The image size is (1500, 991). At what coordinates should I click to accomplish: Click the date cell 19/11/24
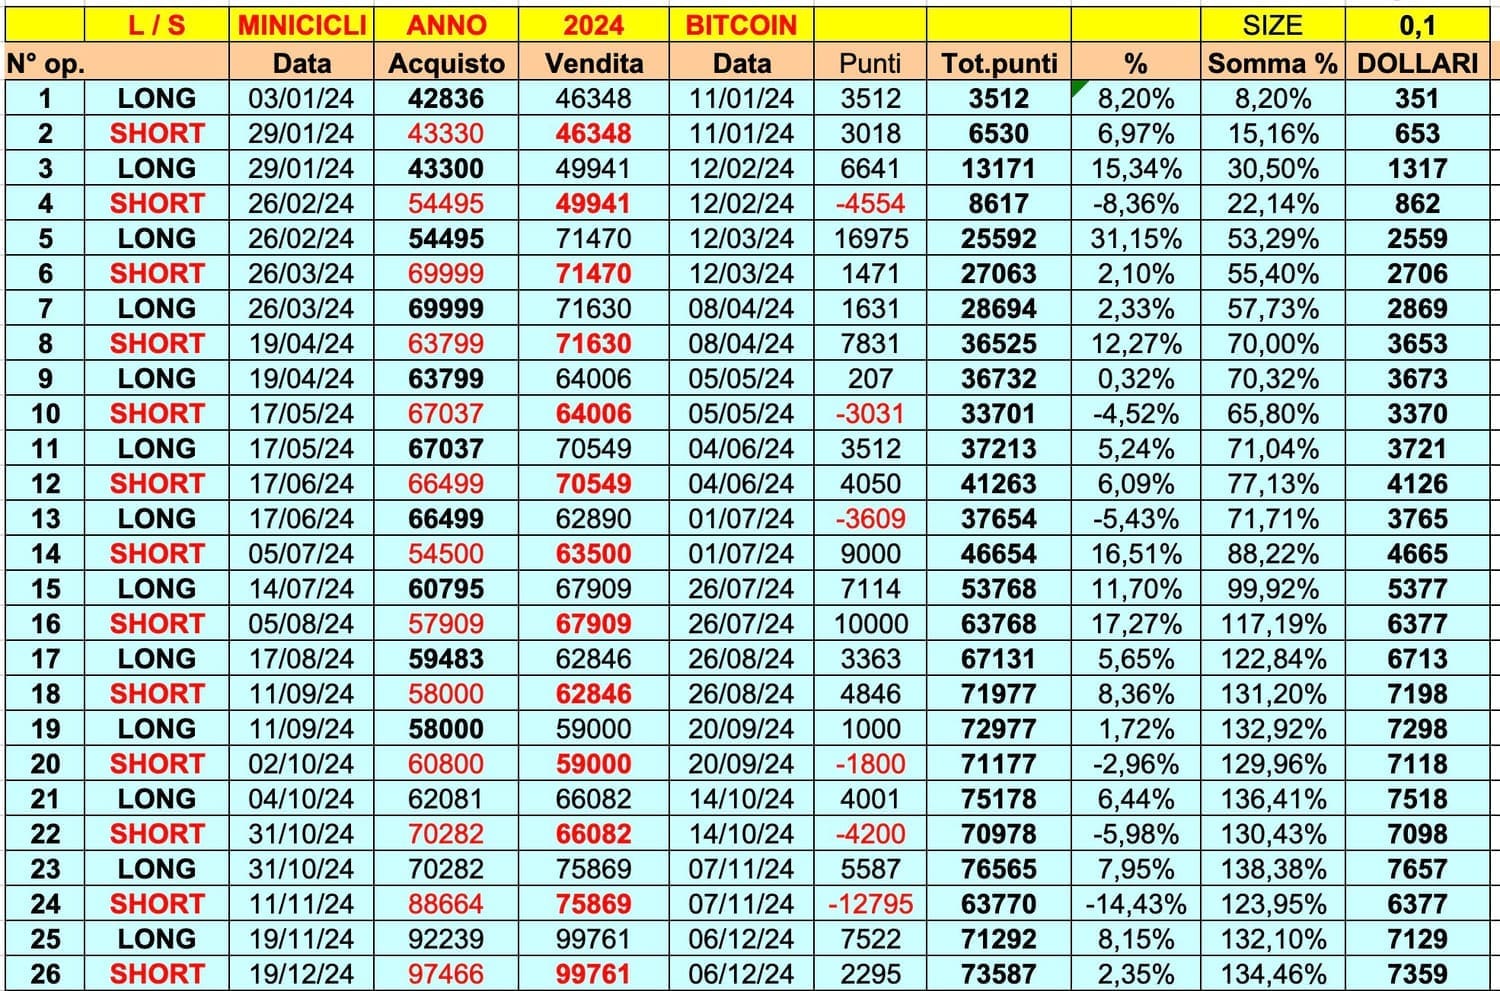tap(302, 938)
